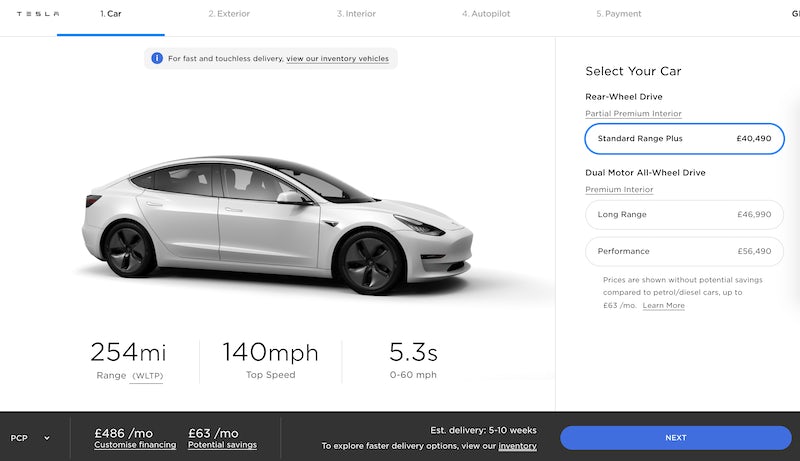This screenshot has height=461, width=800.
Task: Click the Next button
Action: point(675,438)
